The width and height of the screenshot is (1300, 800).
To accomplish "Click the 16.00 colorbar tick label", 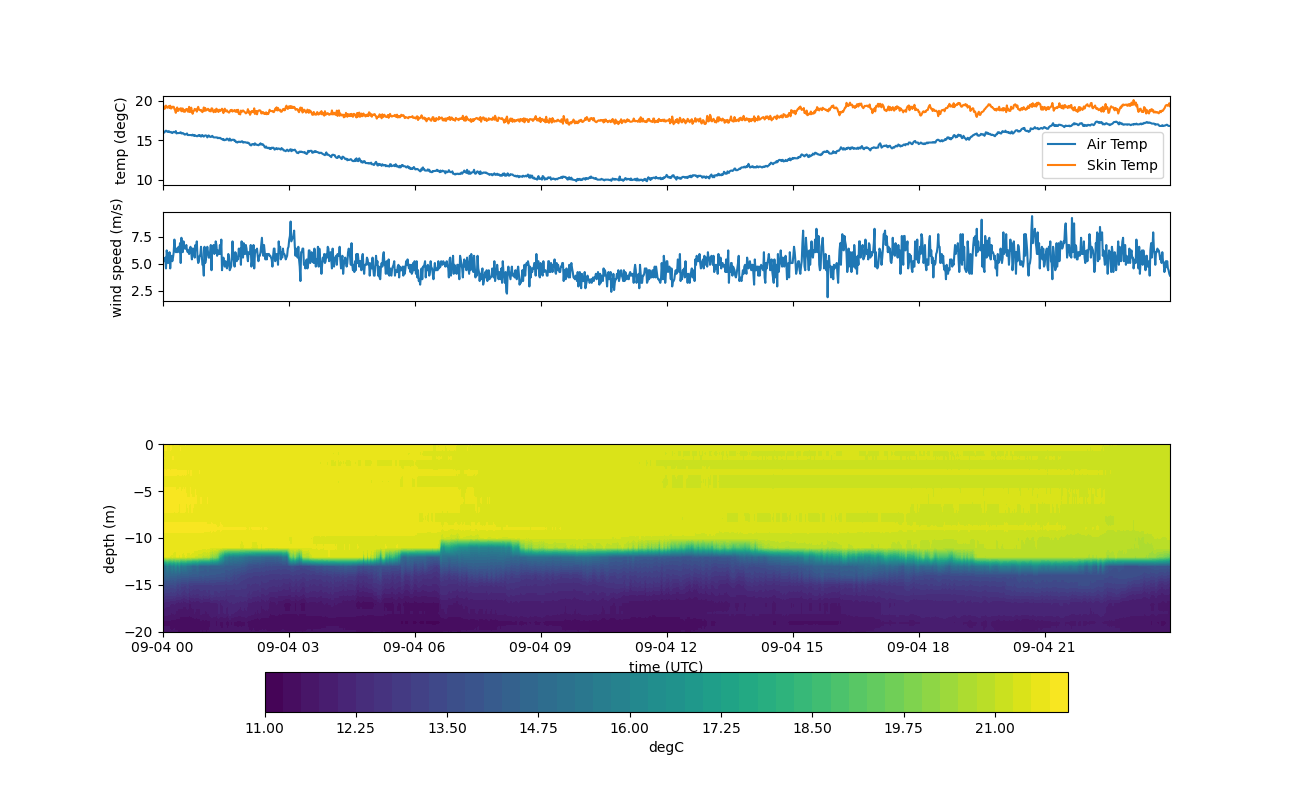I will [x=630, y=729].
